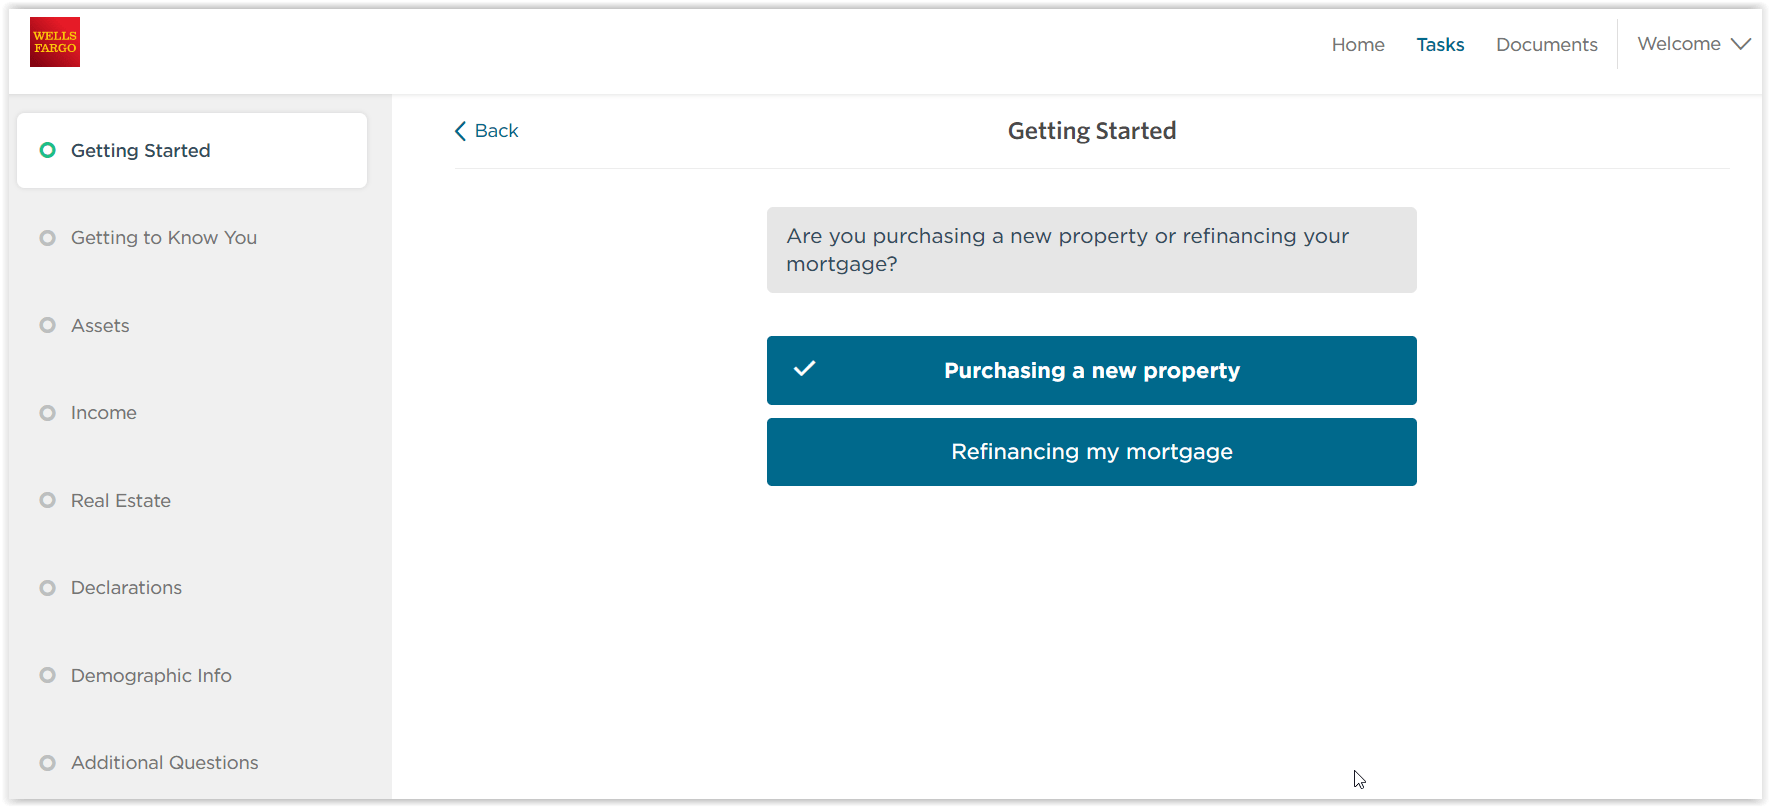1770x807 pixels.
Task: Select Purchasing a new property option
Action: [1091, 370]
